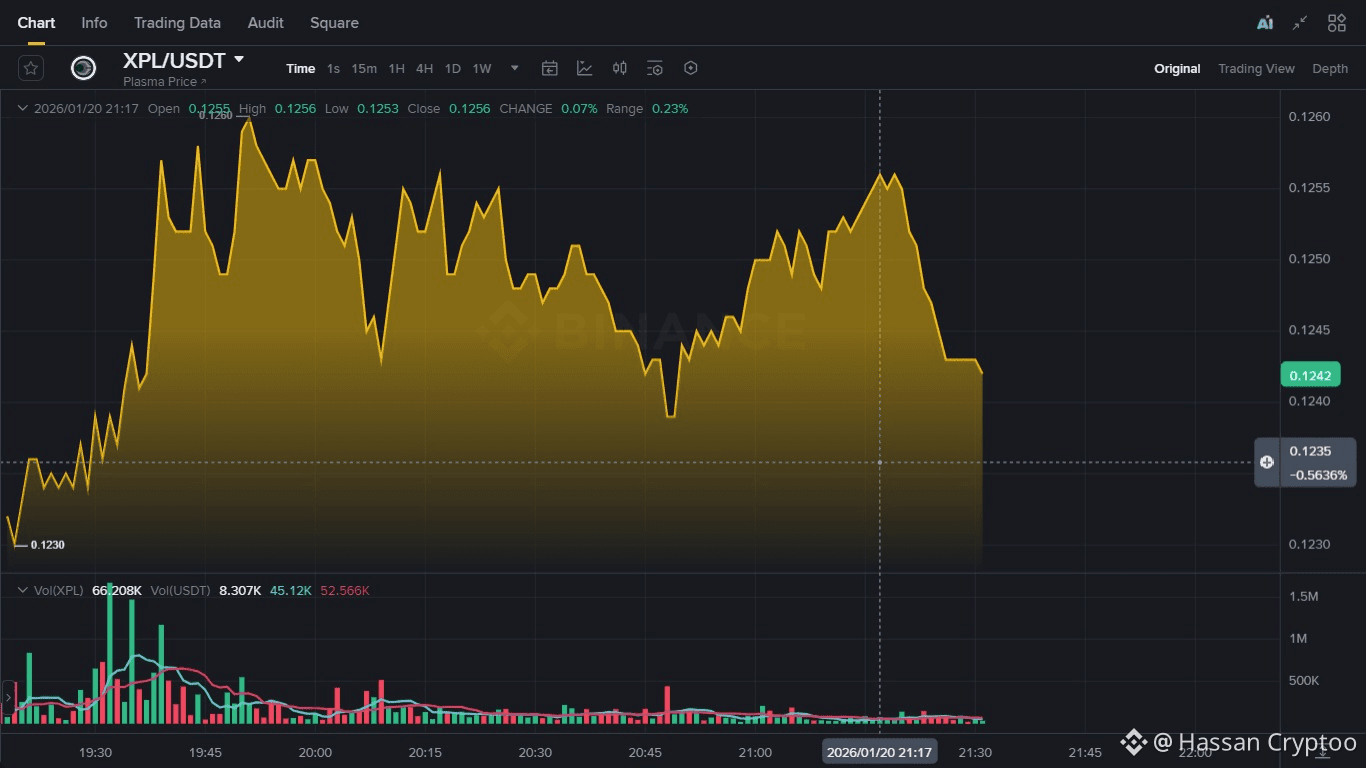Viewport: 1366px width, 768px height.
Task: Click the Binance Square logo watermark icon
Action: pyautogui.click(x=1133, y=742)
